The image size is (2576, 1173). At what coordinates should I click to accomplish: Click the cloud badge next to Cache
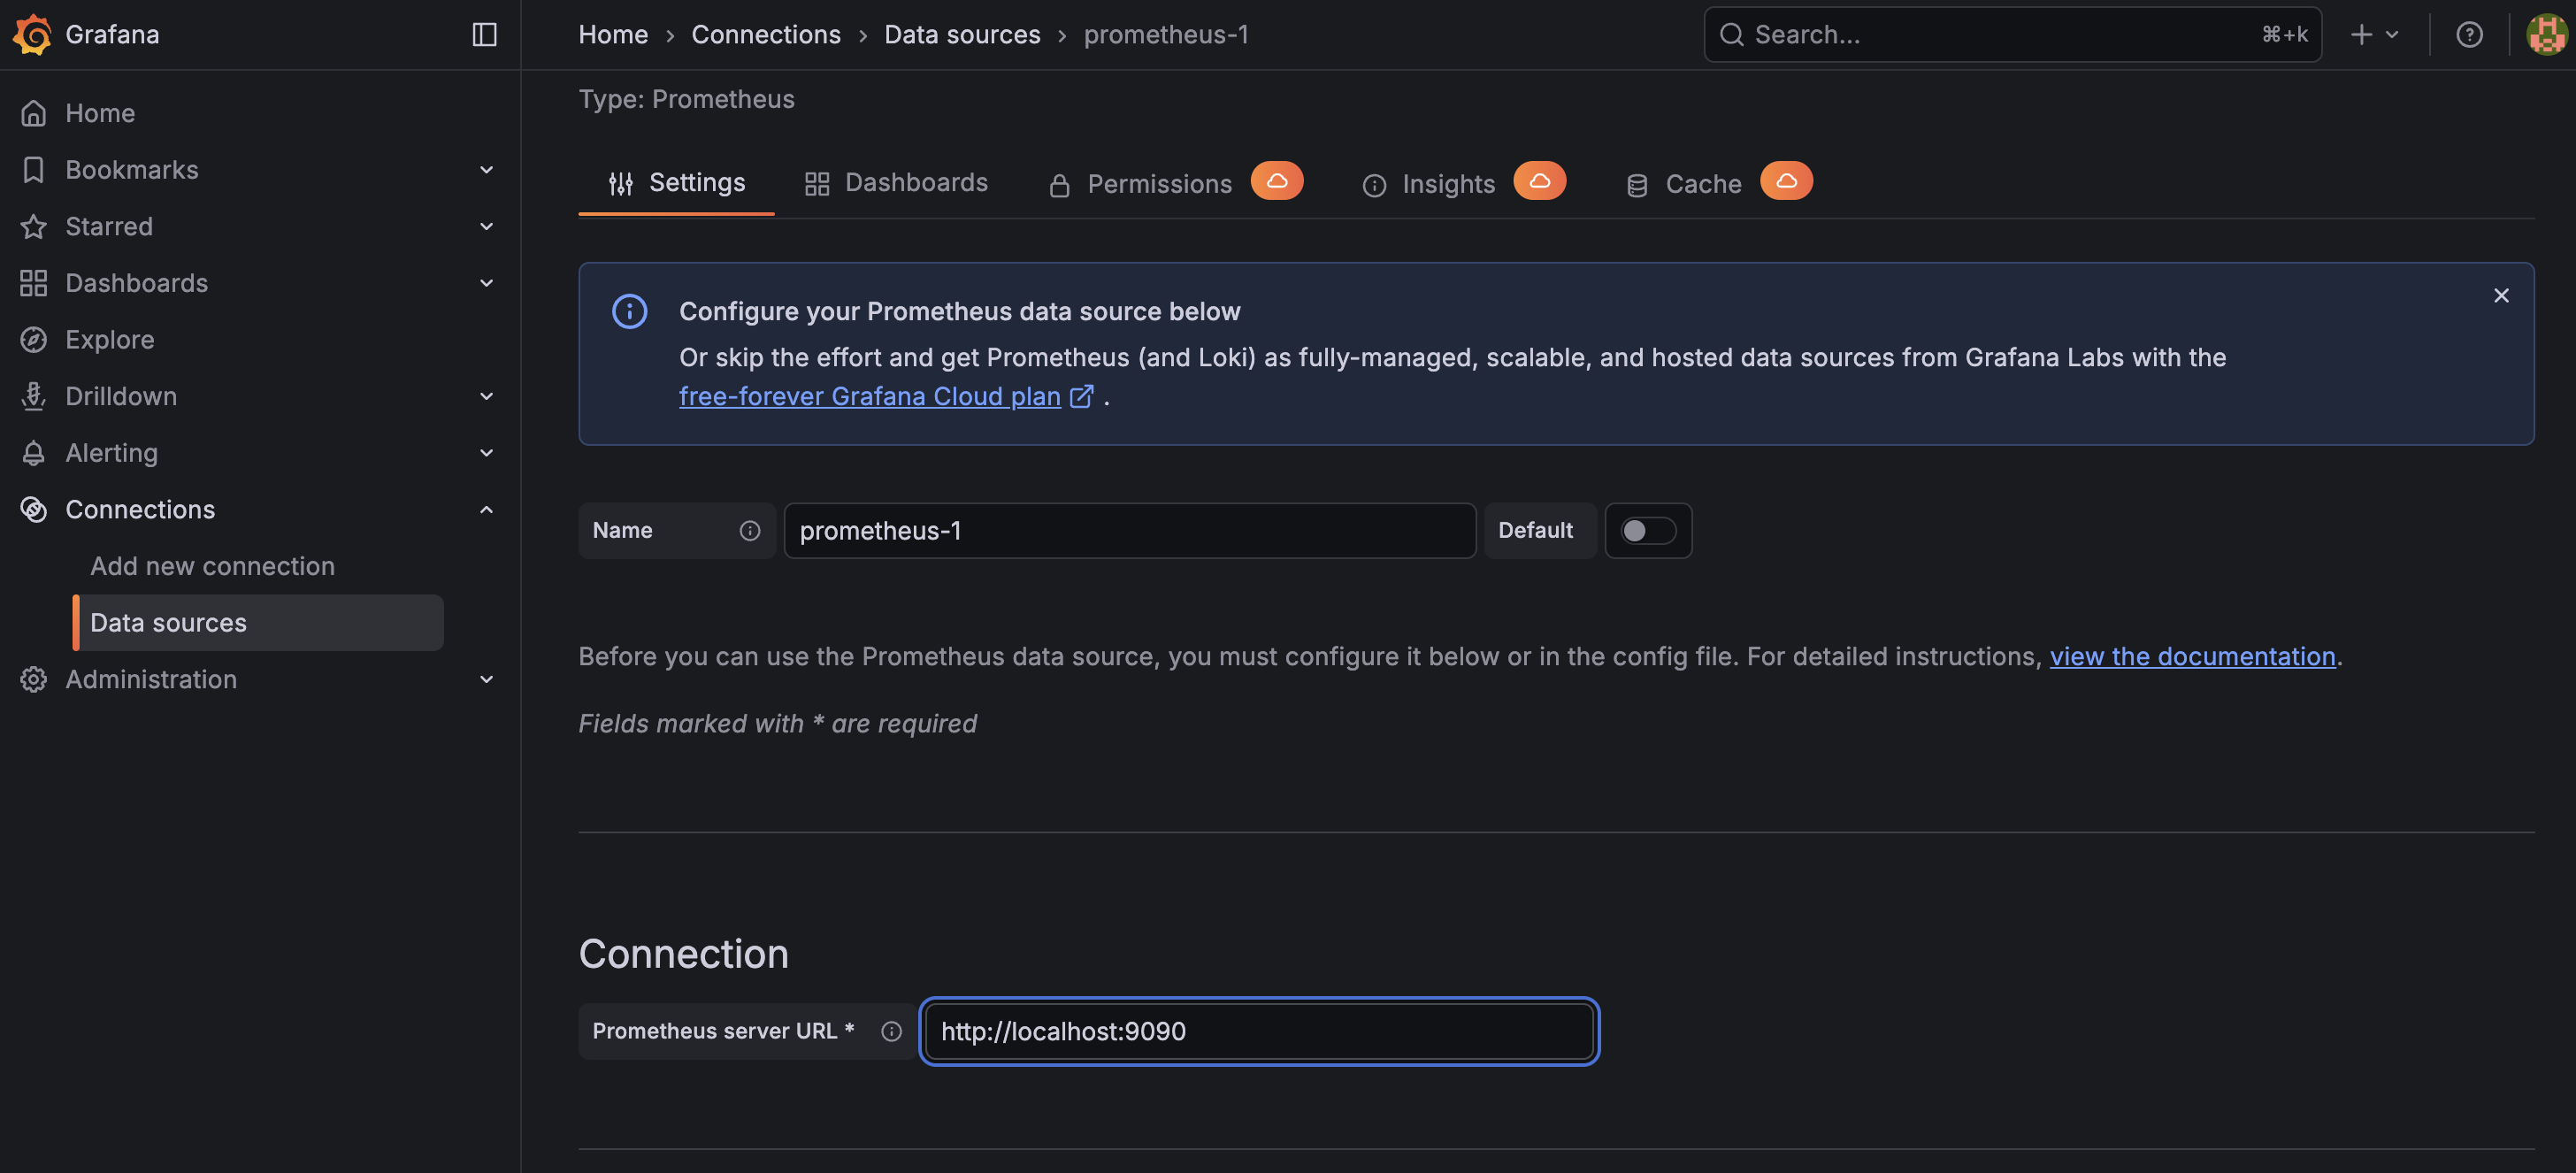click(1787, 181)
